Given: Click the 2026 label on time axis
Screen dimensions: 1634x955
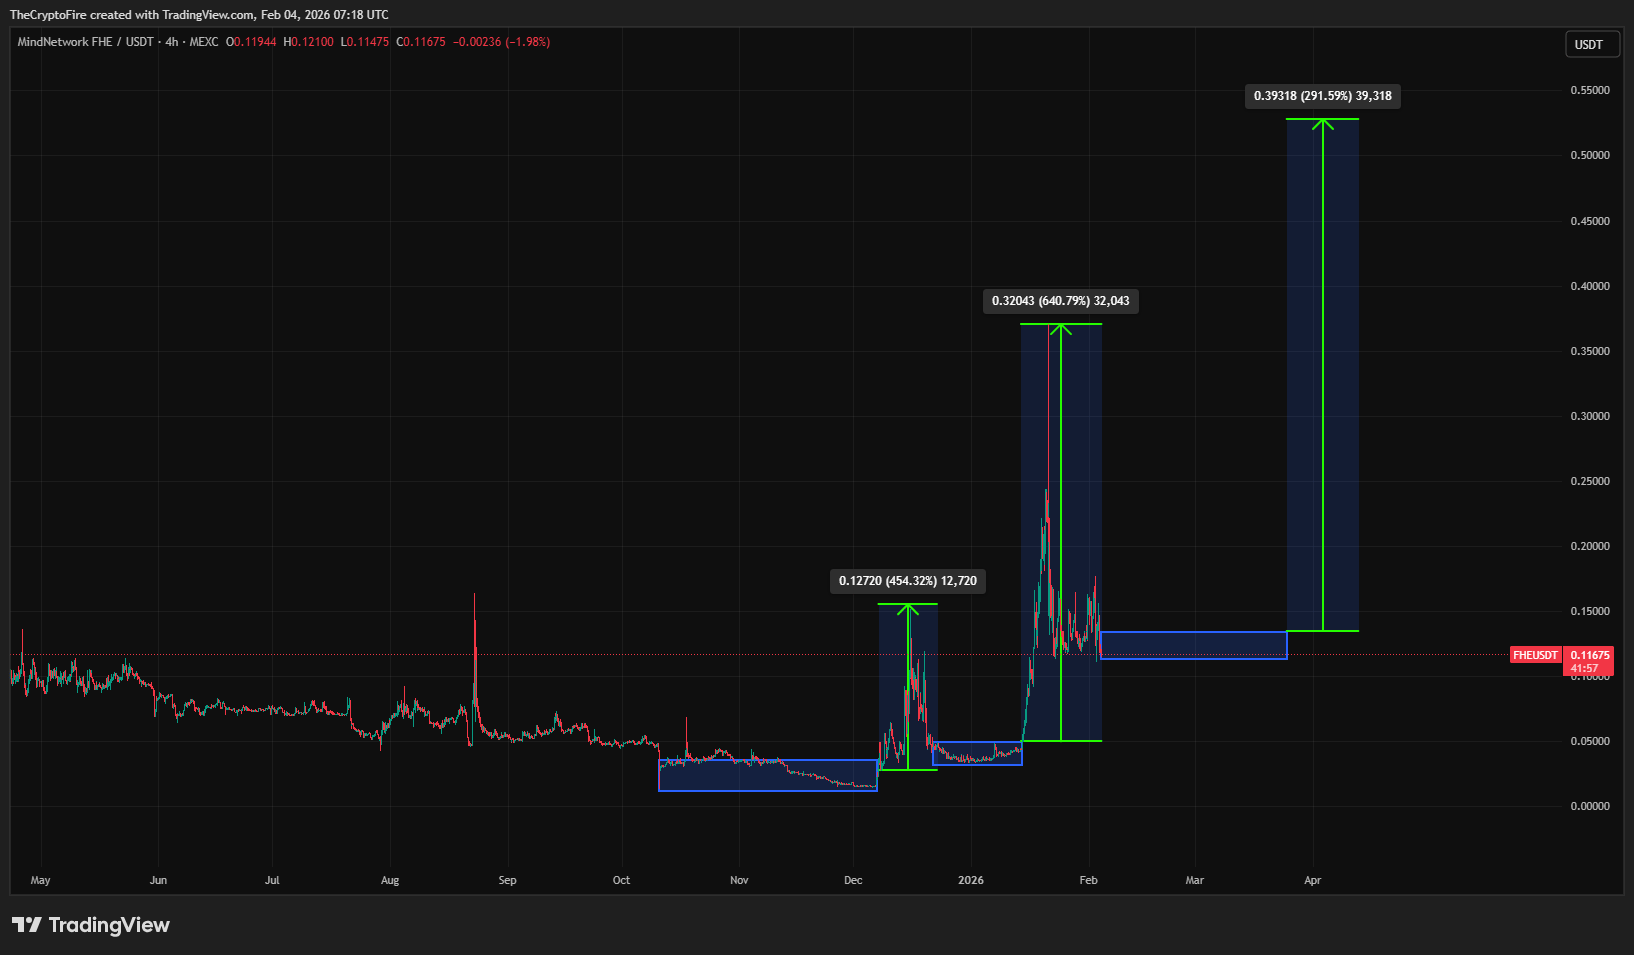Looking at the screenshot, I should coord(971,880).
